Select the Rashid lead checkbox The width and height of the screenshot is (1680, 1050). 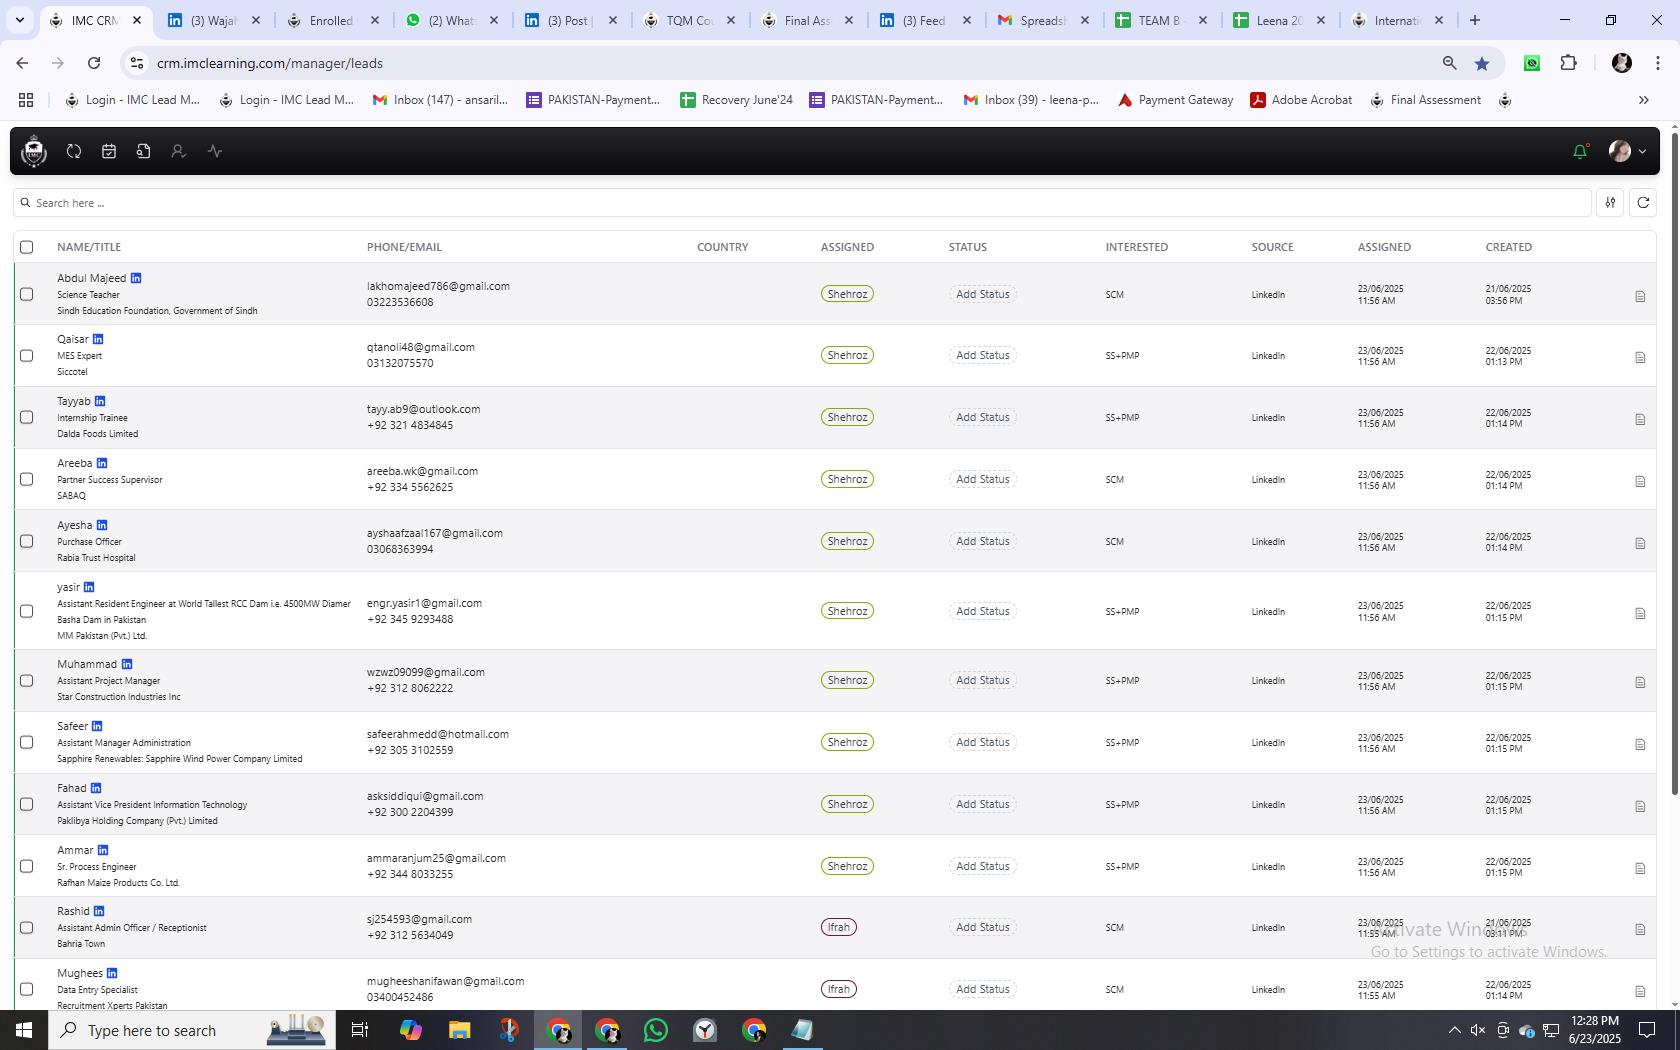[27, 927]
